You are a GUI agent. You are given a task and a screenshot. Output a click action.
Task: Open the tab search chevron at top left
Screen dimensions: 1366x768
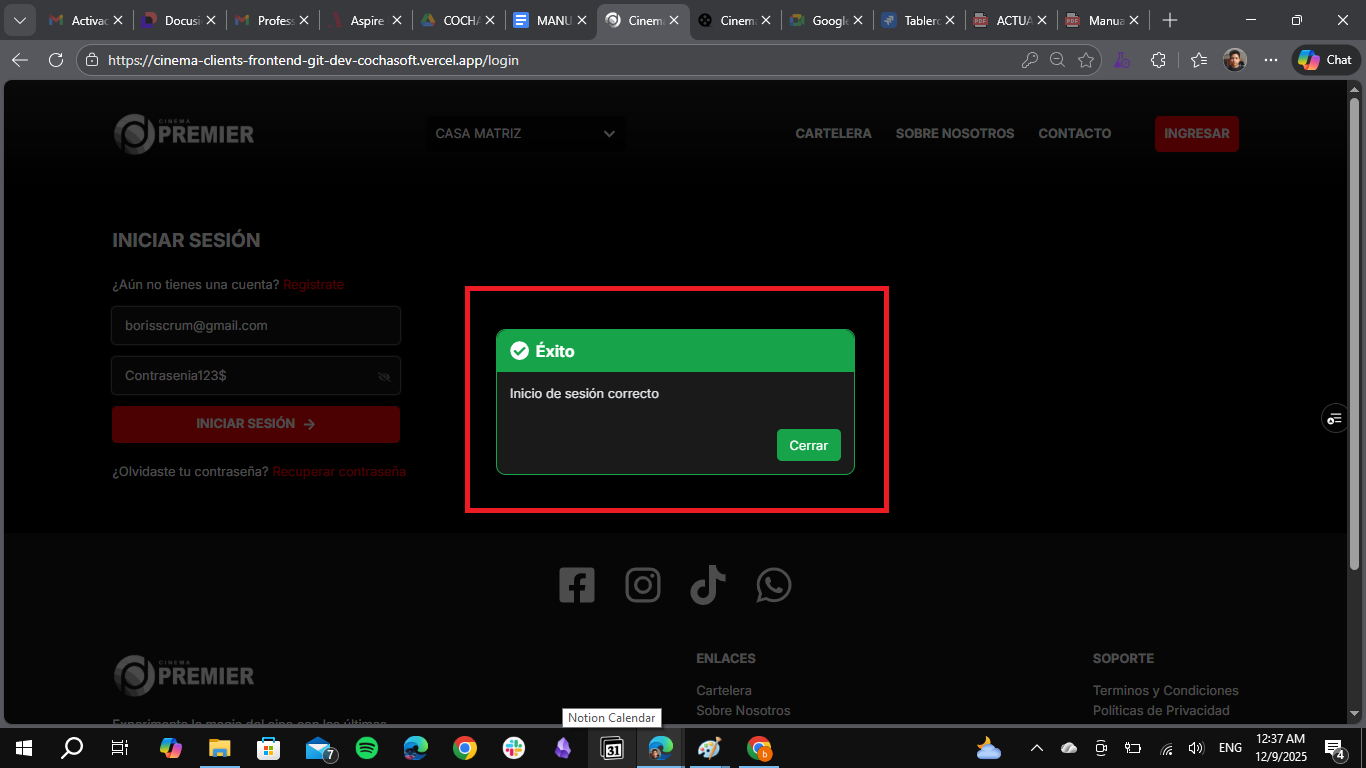tap(19, 19)
